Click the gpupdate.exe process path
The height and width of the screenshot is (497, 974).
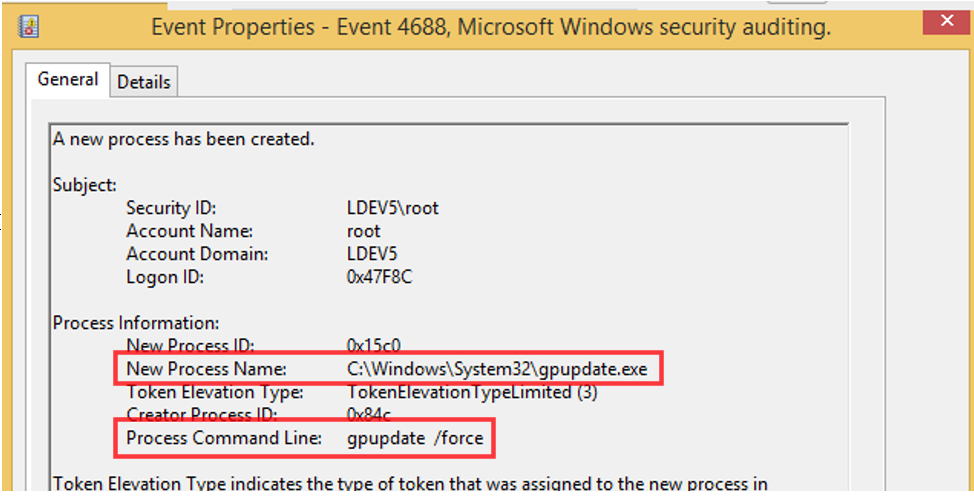click(x=497, y=369)
